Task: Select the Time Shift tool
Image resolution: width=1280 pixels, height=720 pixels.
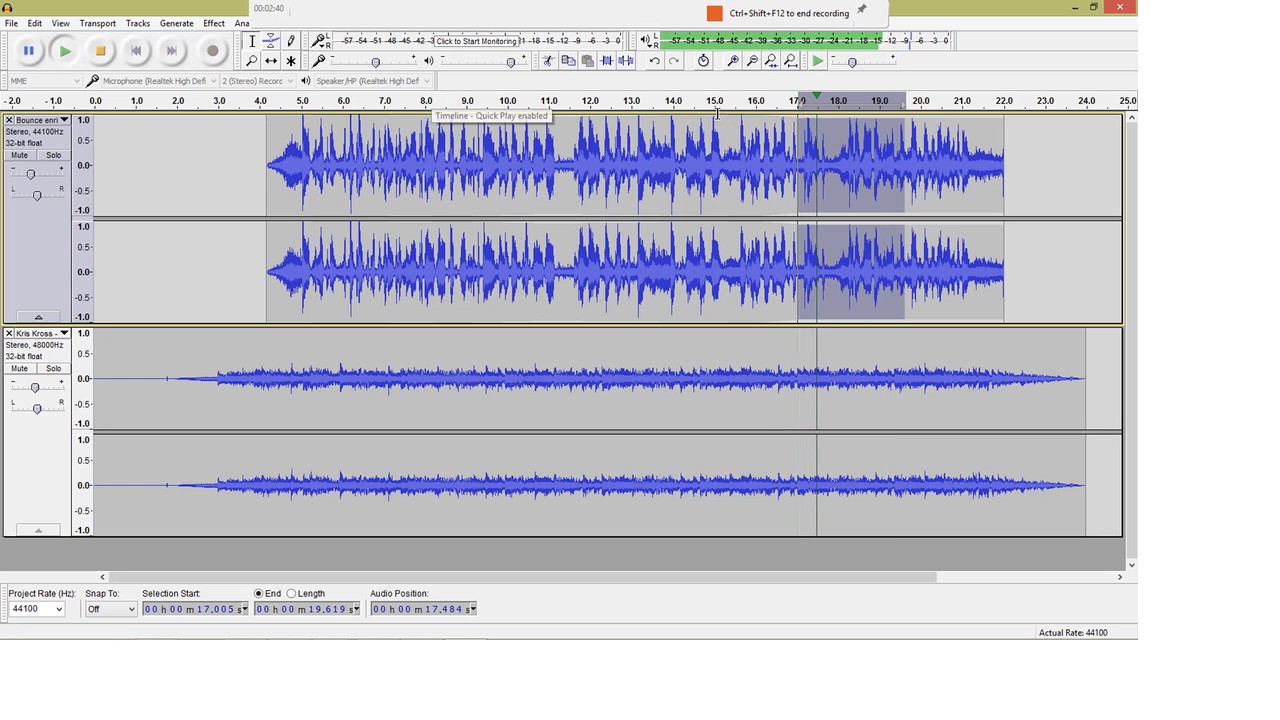Action: point(271,61)
